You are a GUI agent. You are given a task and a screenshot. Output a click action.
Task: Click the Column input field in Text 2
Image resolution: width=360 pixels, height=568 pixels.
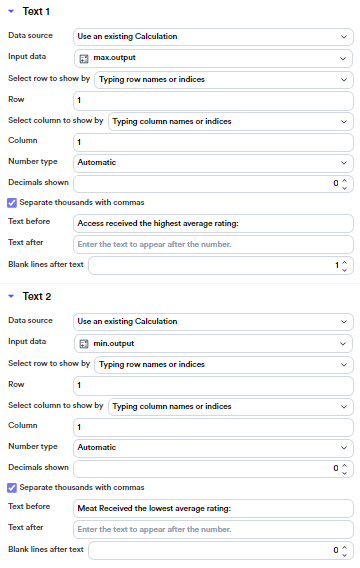213,427
